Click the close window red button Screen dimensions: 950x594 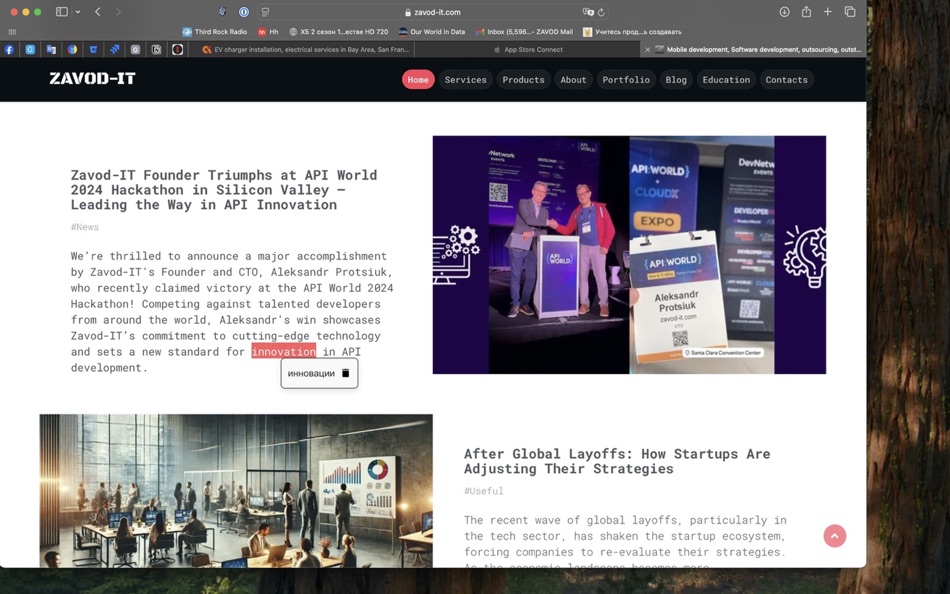click(x=14, y=12)
